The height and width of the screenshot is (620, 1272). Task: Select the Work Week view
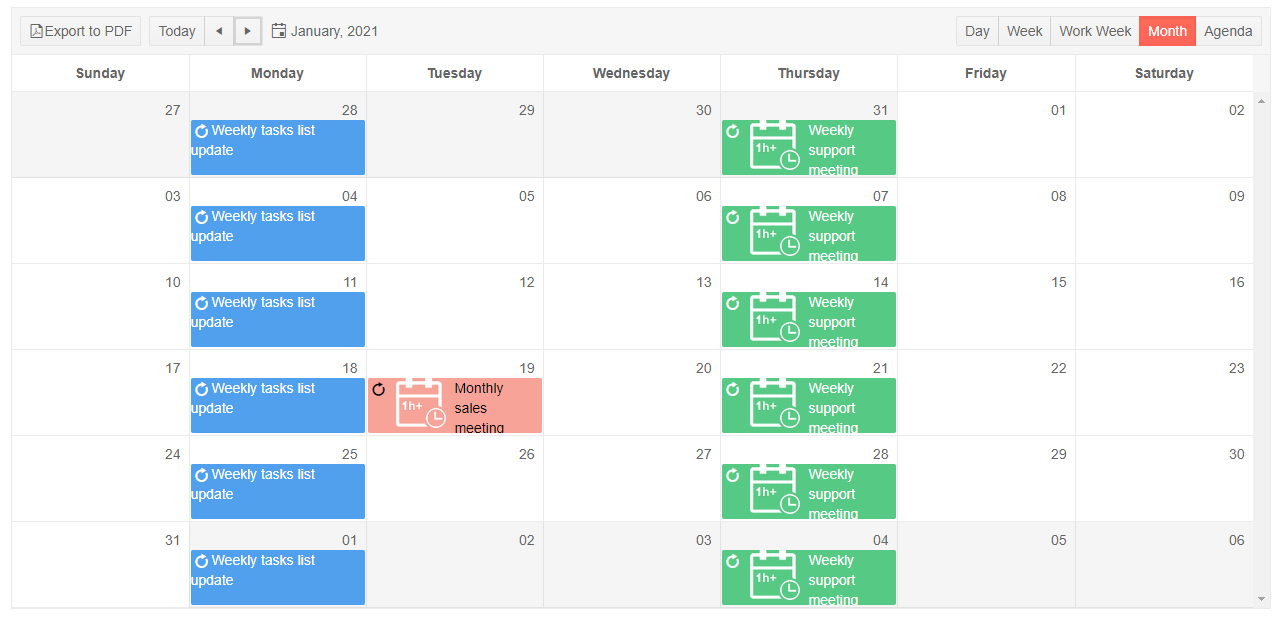point(1095,31)
